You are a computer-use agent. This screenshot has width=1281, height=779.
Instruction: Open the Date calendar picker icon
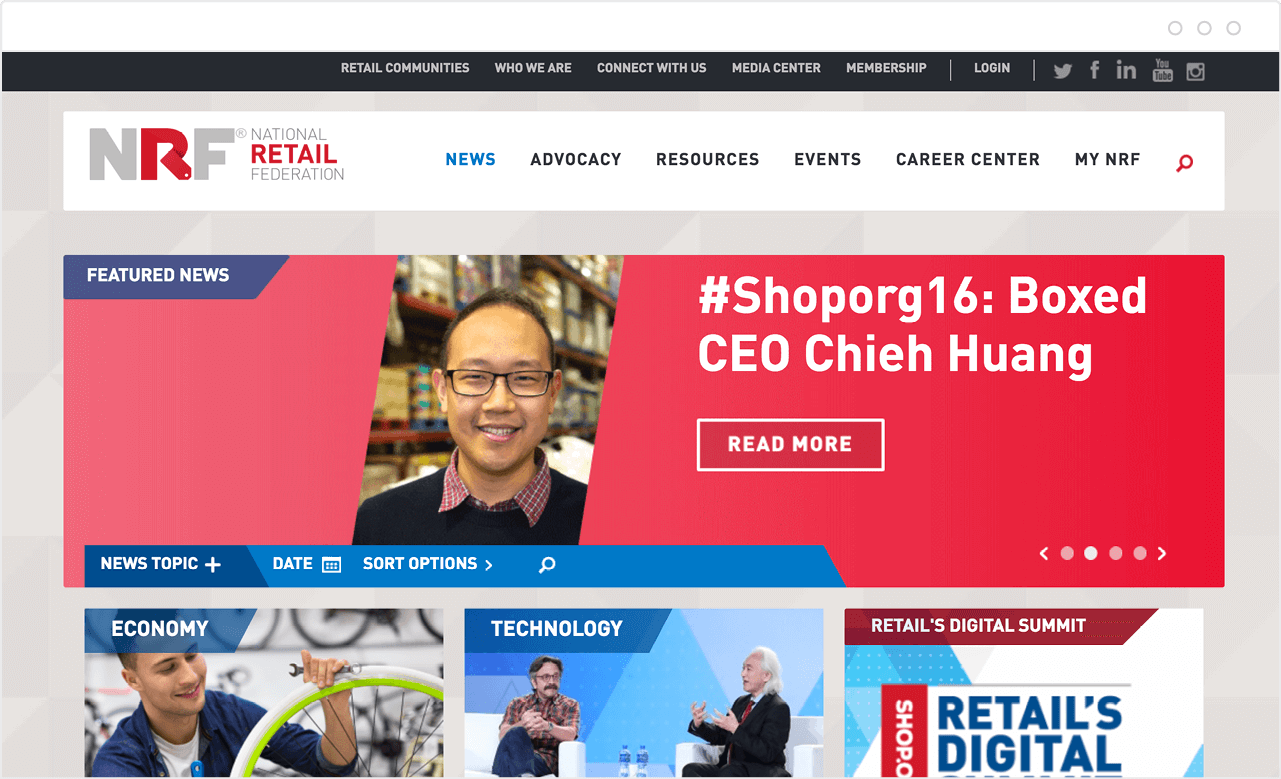332,565
